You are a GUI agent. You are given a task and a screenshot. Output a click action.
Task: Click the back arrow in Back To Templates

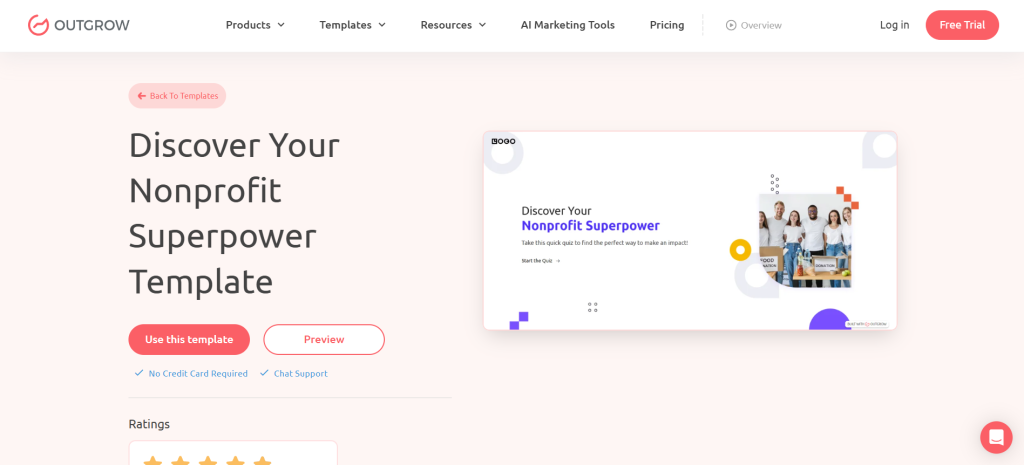[142, 96]
